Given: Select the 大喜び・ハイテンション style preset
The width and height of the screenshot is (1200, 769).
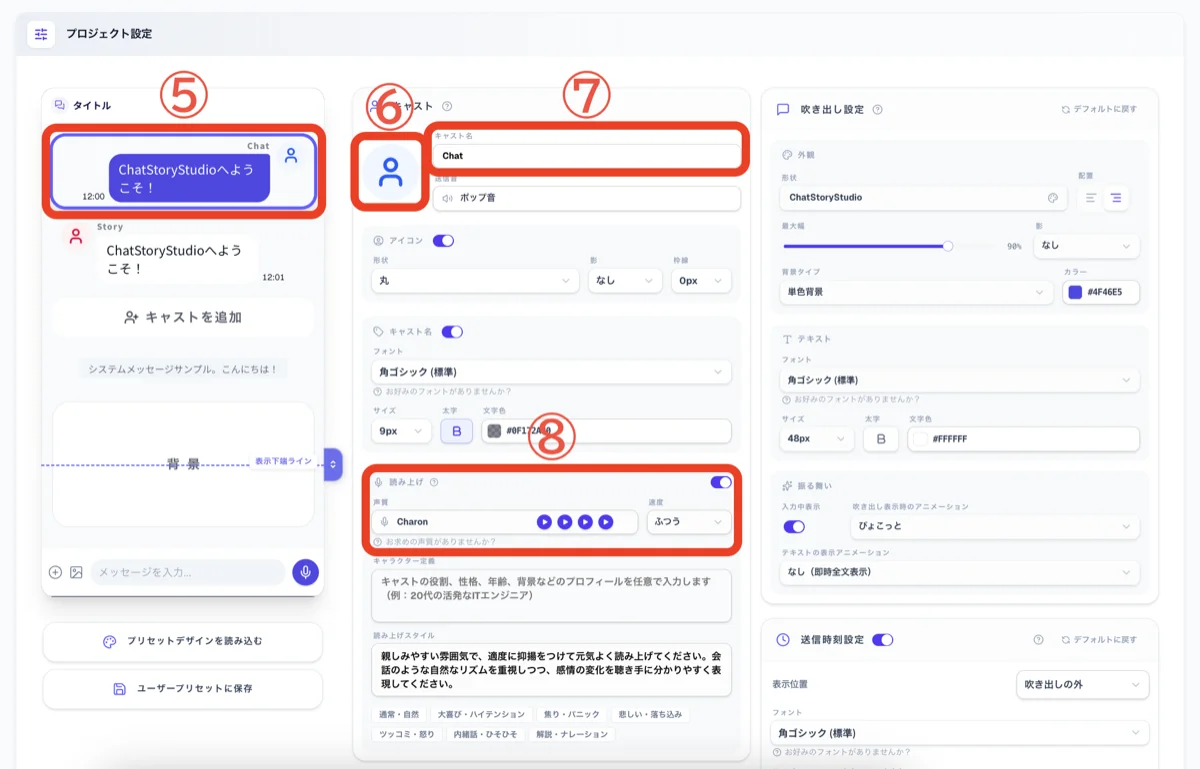Looking at the screenshot, I should pyautogui.click(x=481, y=715).
